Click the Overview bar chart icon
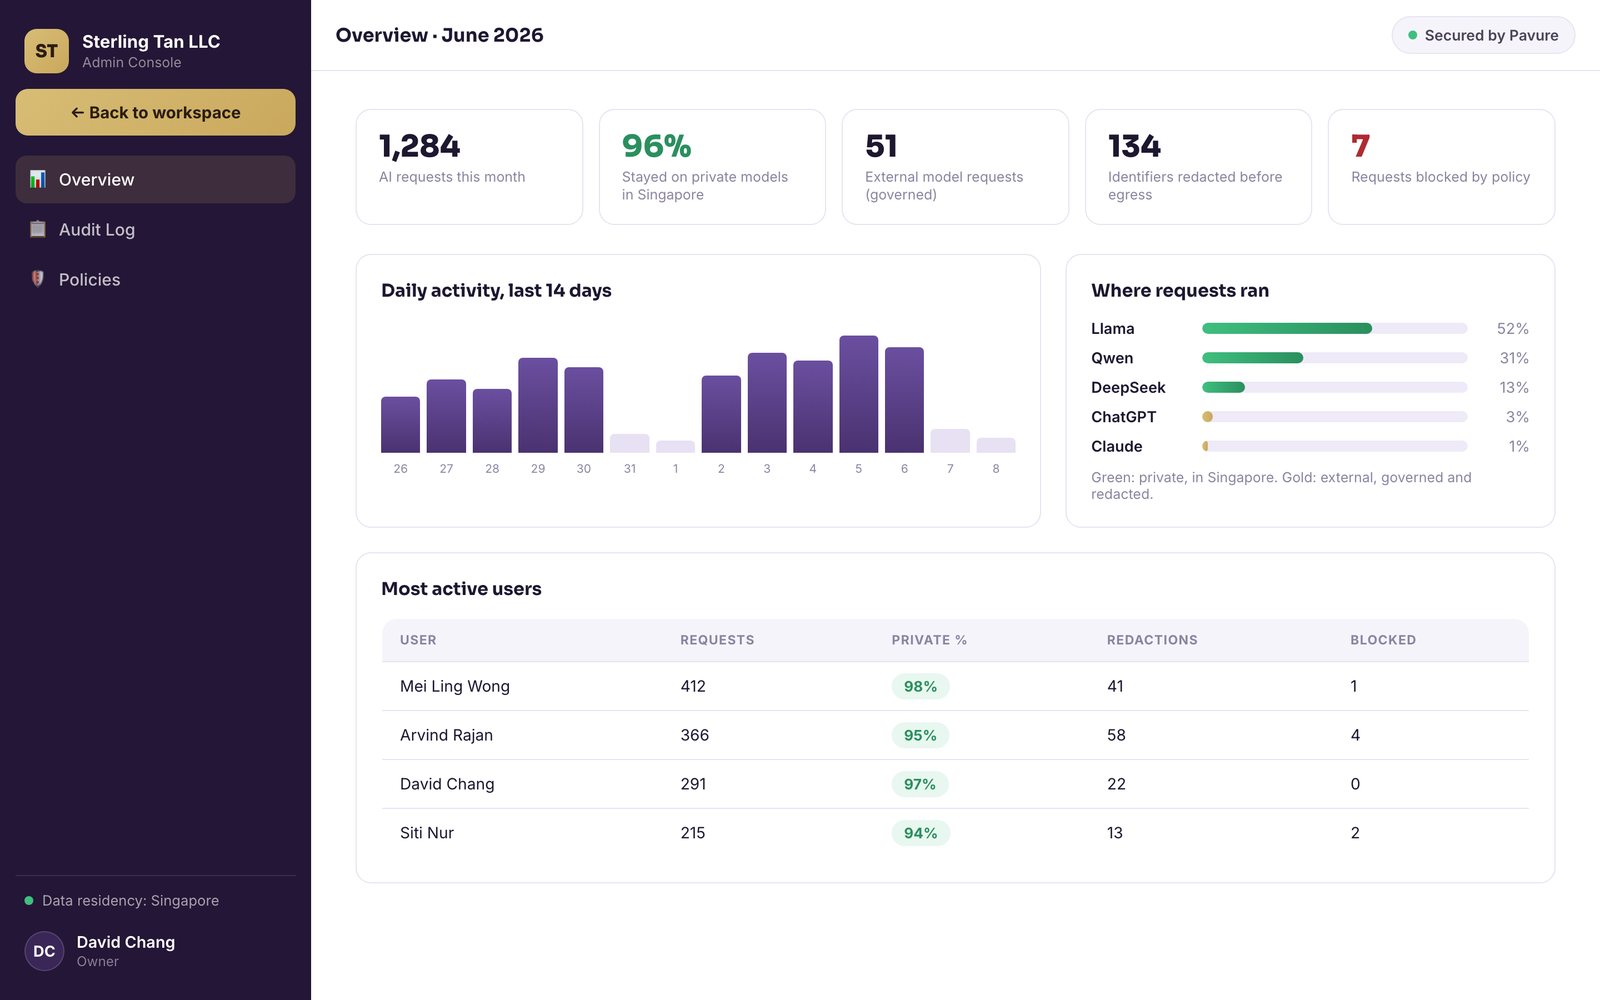 coord(38,179)
